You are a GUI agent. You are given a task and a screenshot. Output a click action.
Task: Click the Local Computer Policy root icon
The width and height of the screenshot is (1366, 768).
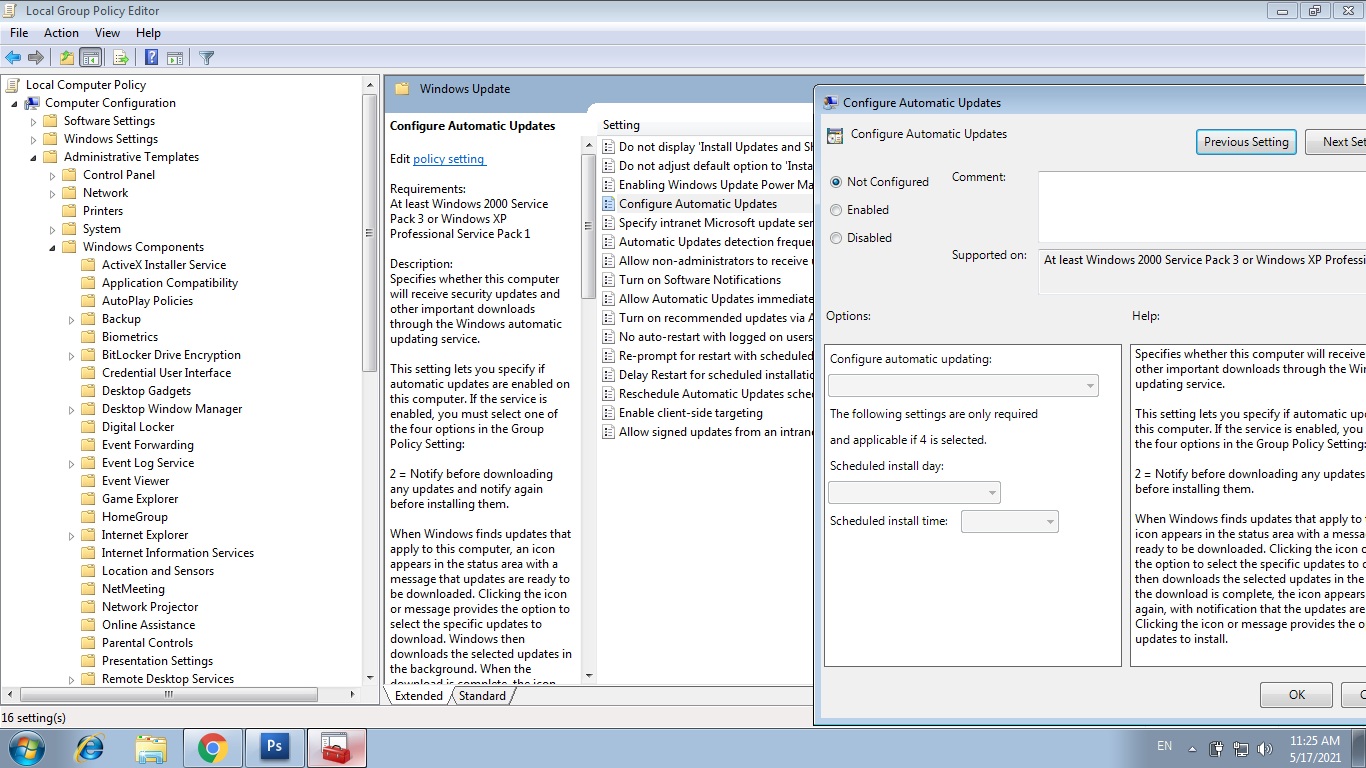(x=13, y=85)
